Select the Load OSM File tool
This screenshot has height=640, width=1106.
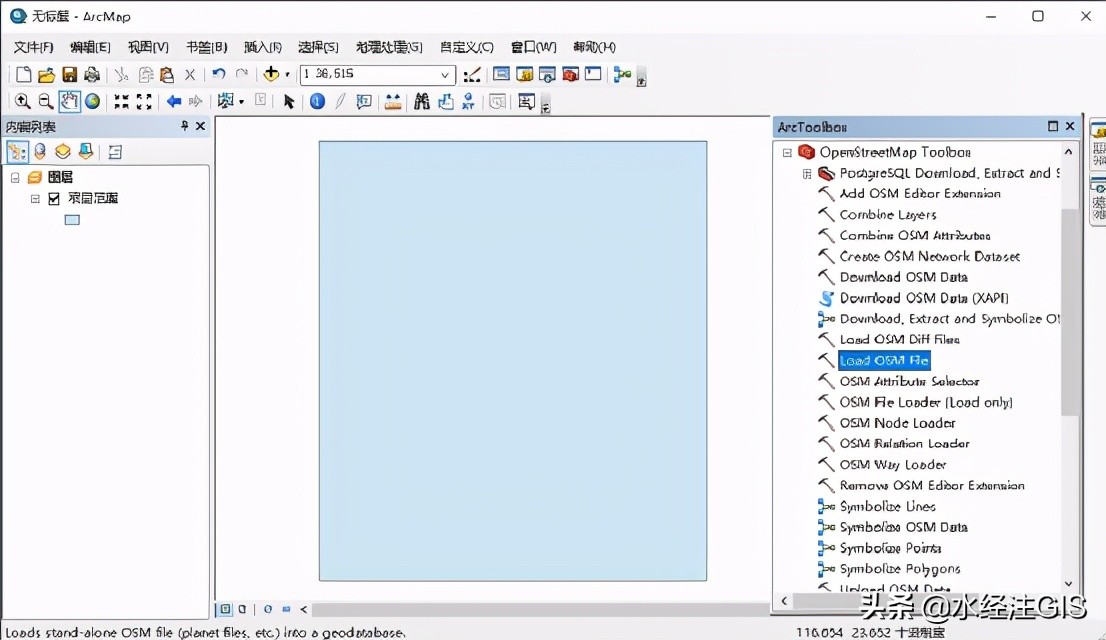point(884,361)
